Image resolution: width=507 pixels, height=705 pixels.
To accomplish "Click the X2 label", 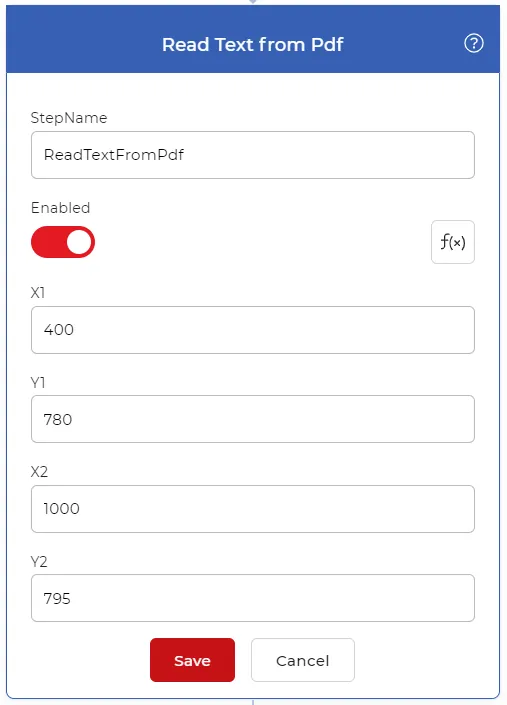I will (39, 472).
